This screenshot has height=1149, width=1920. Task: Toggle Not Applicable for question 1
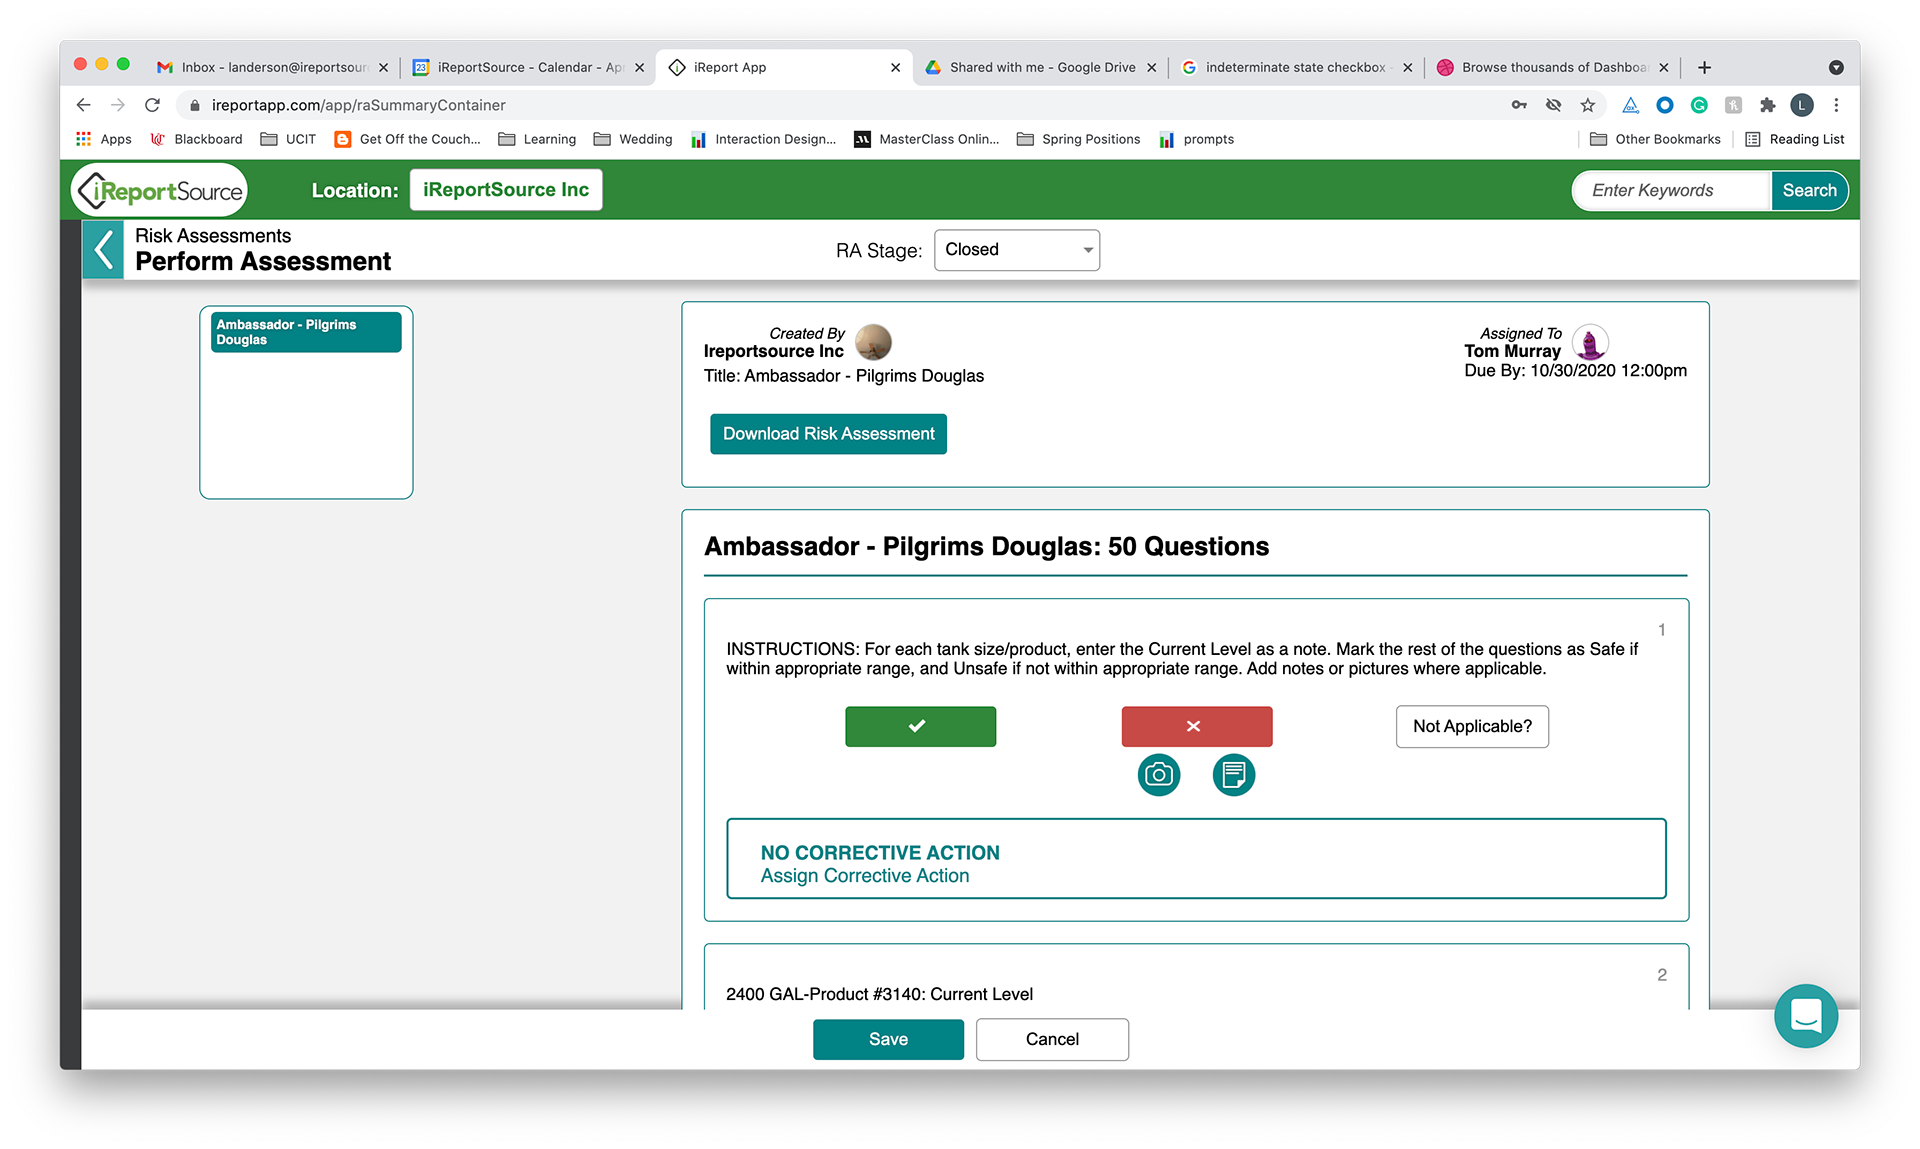coord(1472,727)
